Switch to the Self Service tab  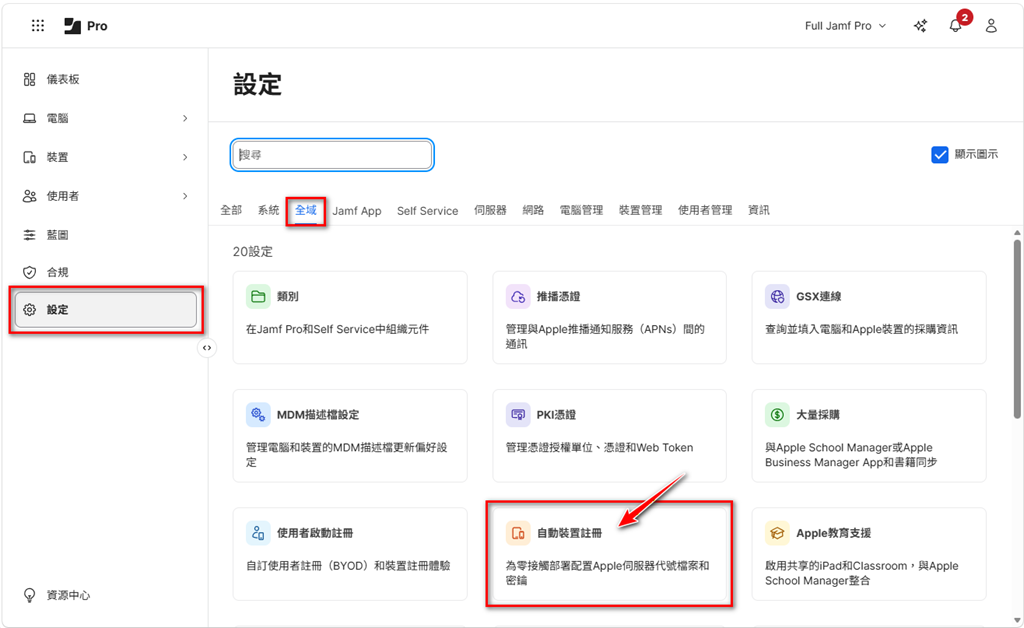tap(427, 211)
